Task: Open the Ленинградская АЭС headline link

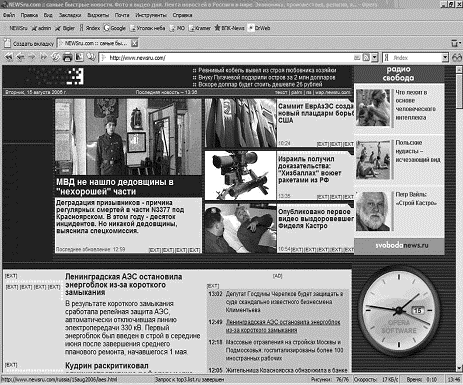Action: click(124, 284)
